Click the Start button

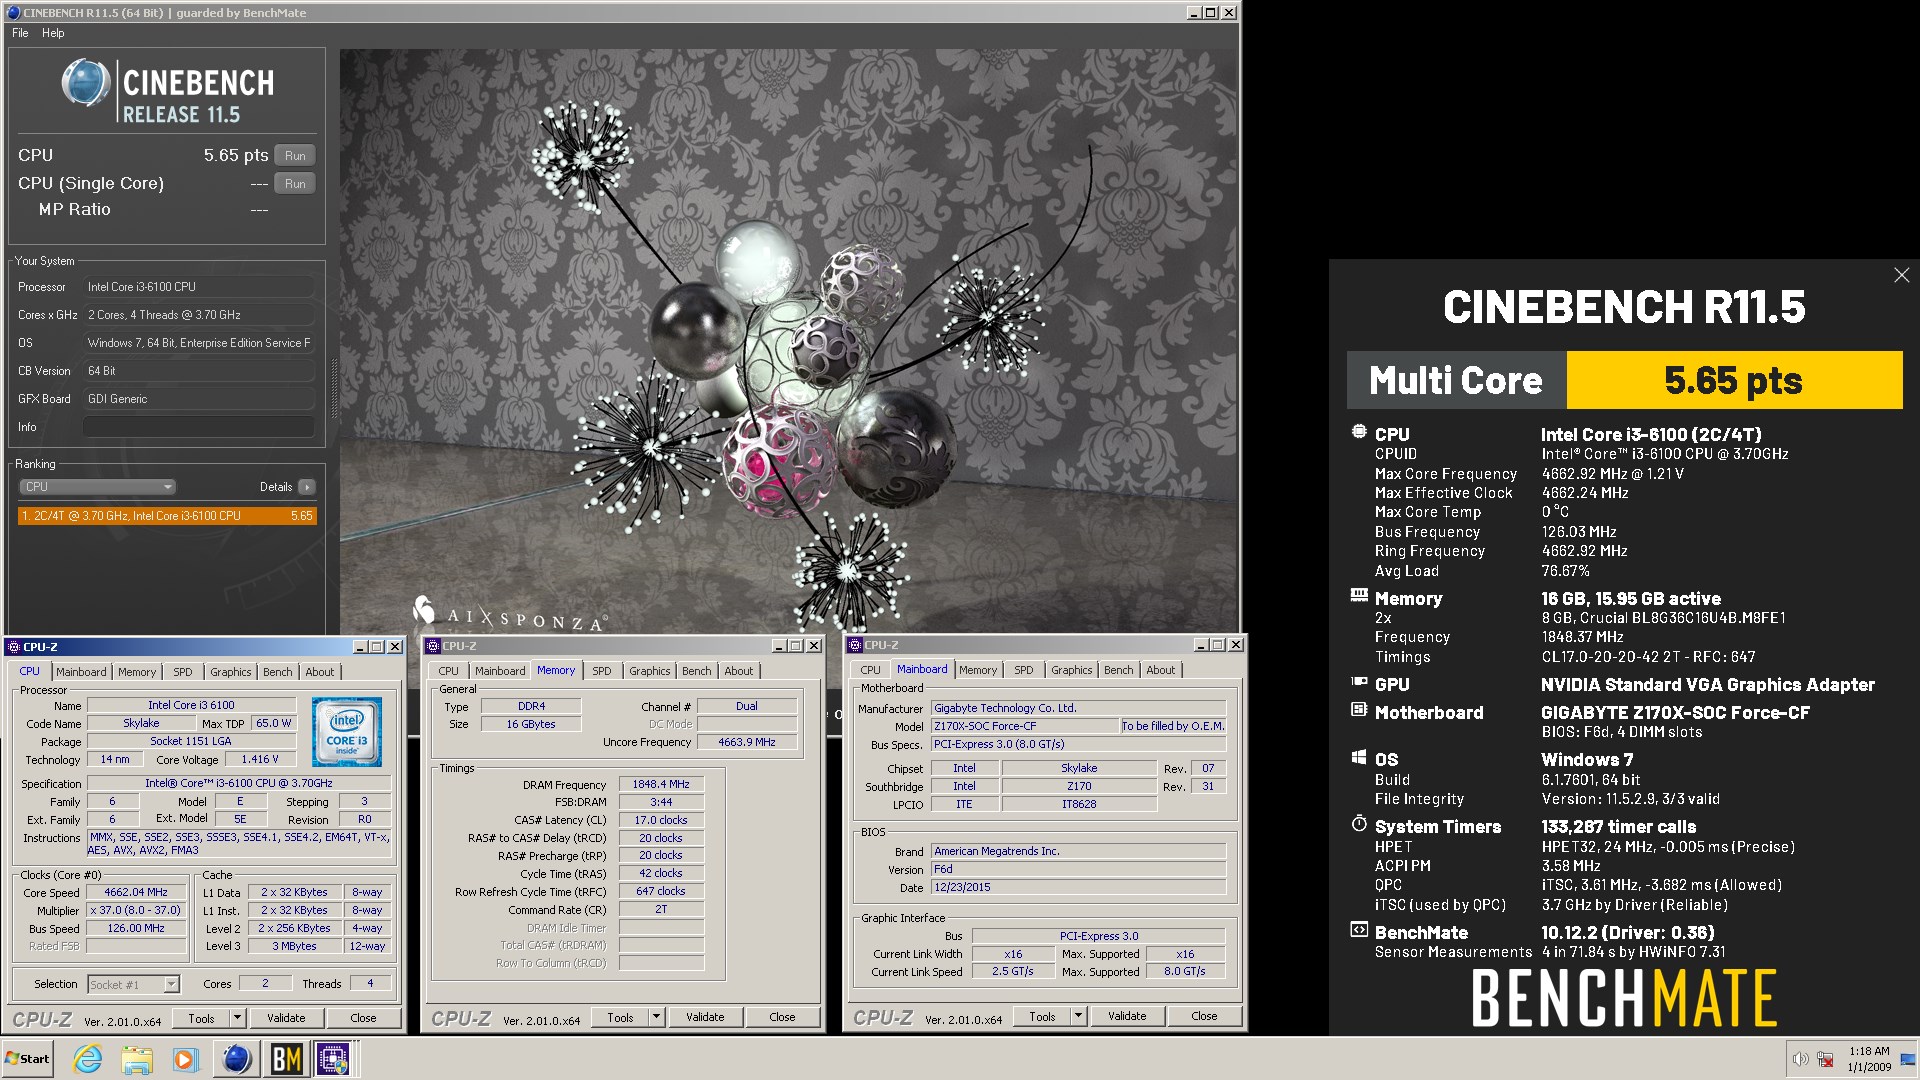tap(28, 1059)
